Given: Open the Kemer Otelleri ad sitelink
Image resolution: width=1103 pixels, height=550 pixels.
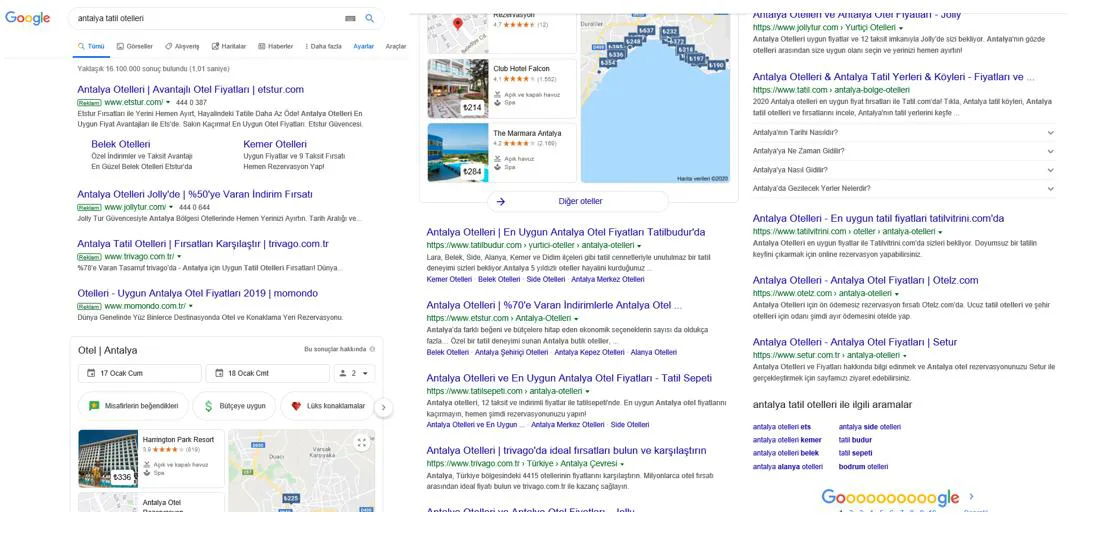Looking at the screenshot, I should (x=275, y=144).
